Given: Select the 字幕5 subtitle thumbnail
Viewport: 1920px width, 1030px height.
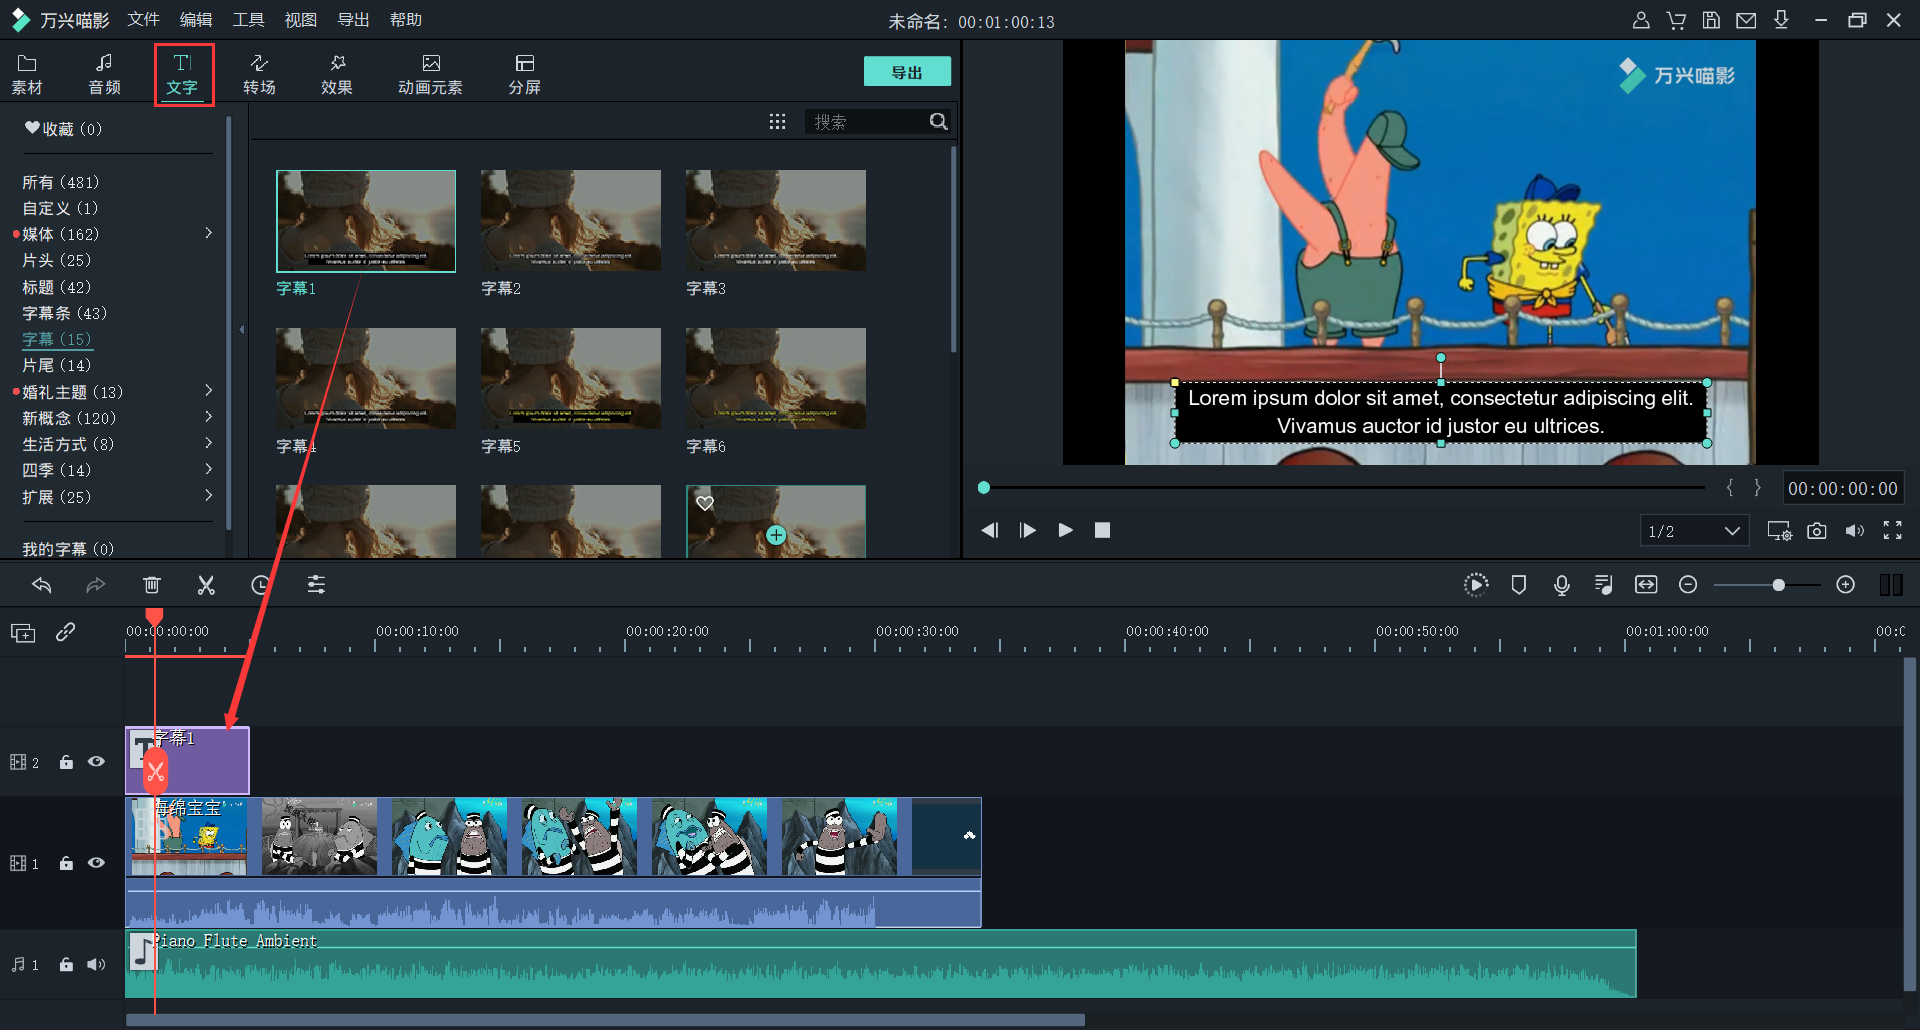Looking at the screenshot, I should pyautogui.click(x=570, y=378).
